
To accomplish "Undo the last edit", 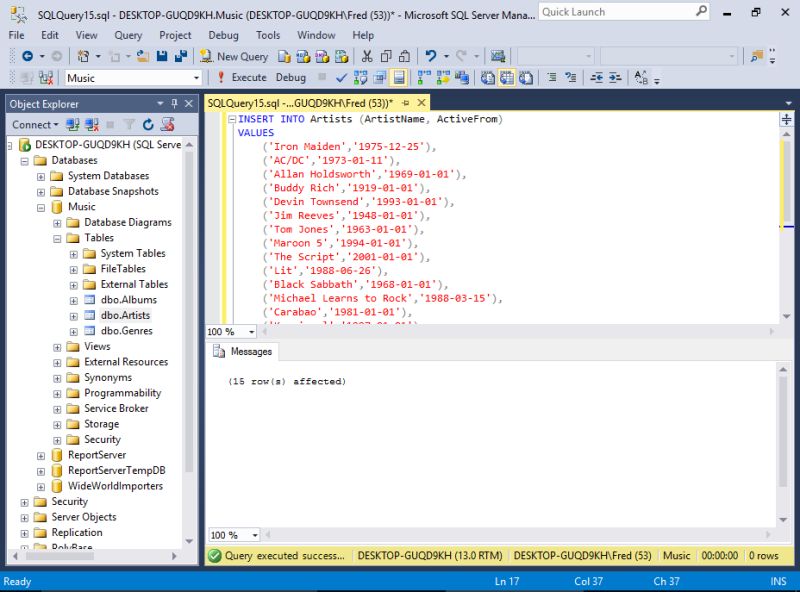I will (430, 57).
